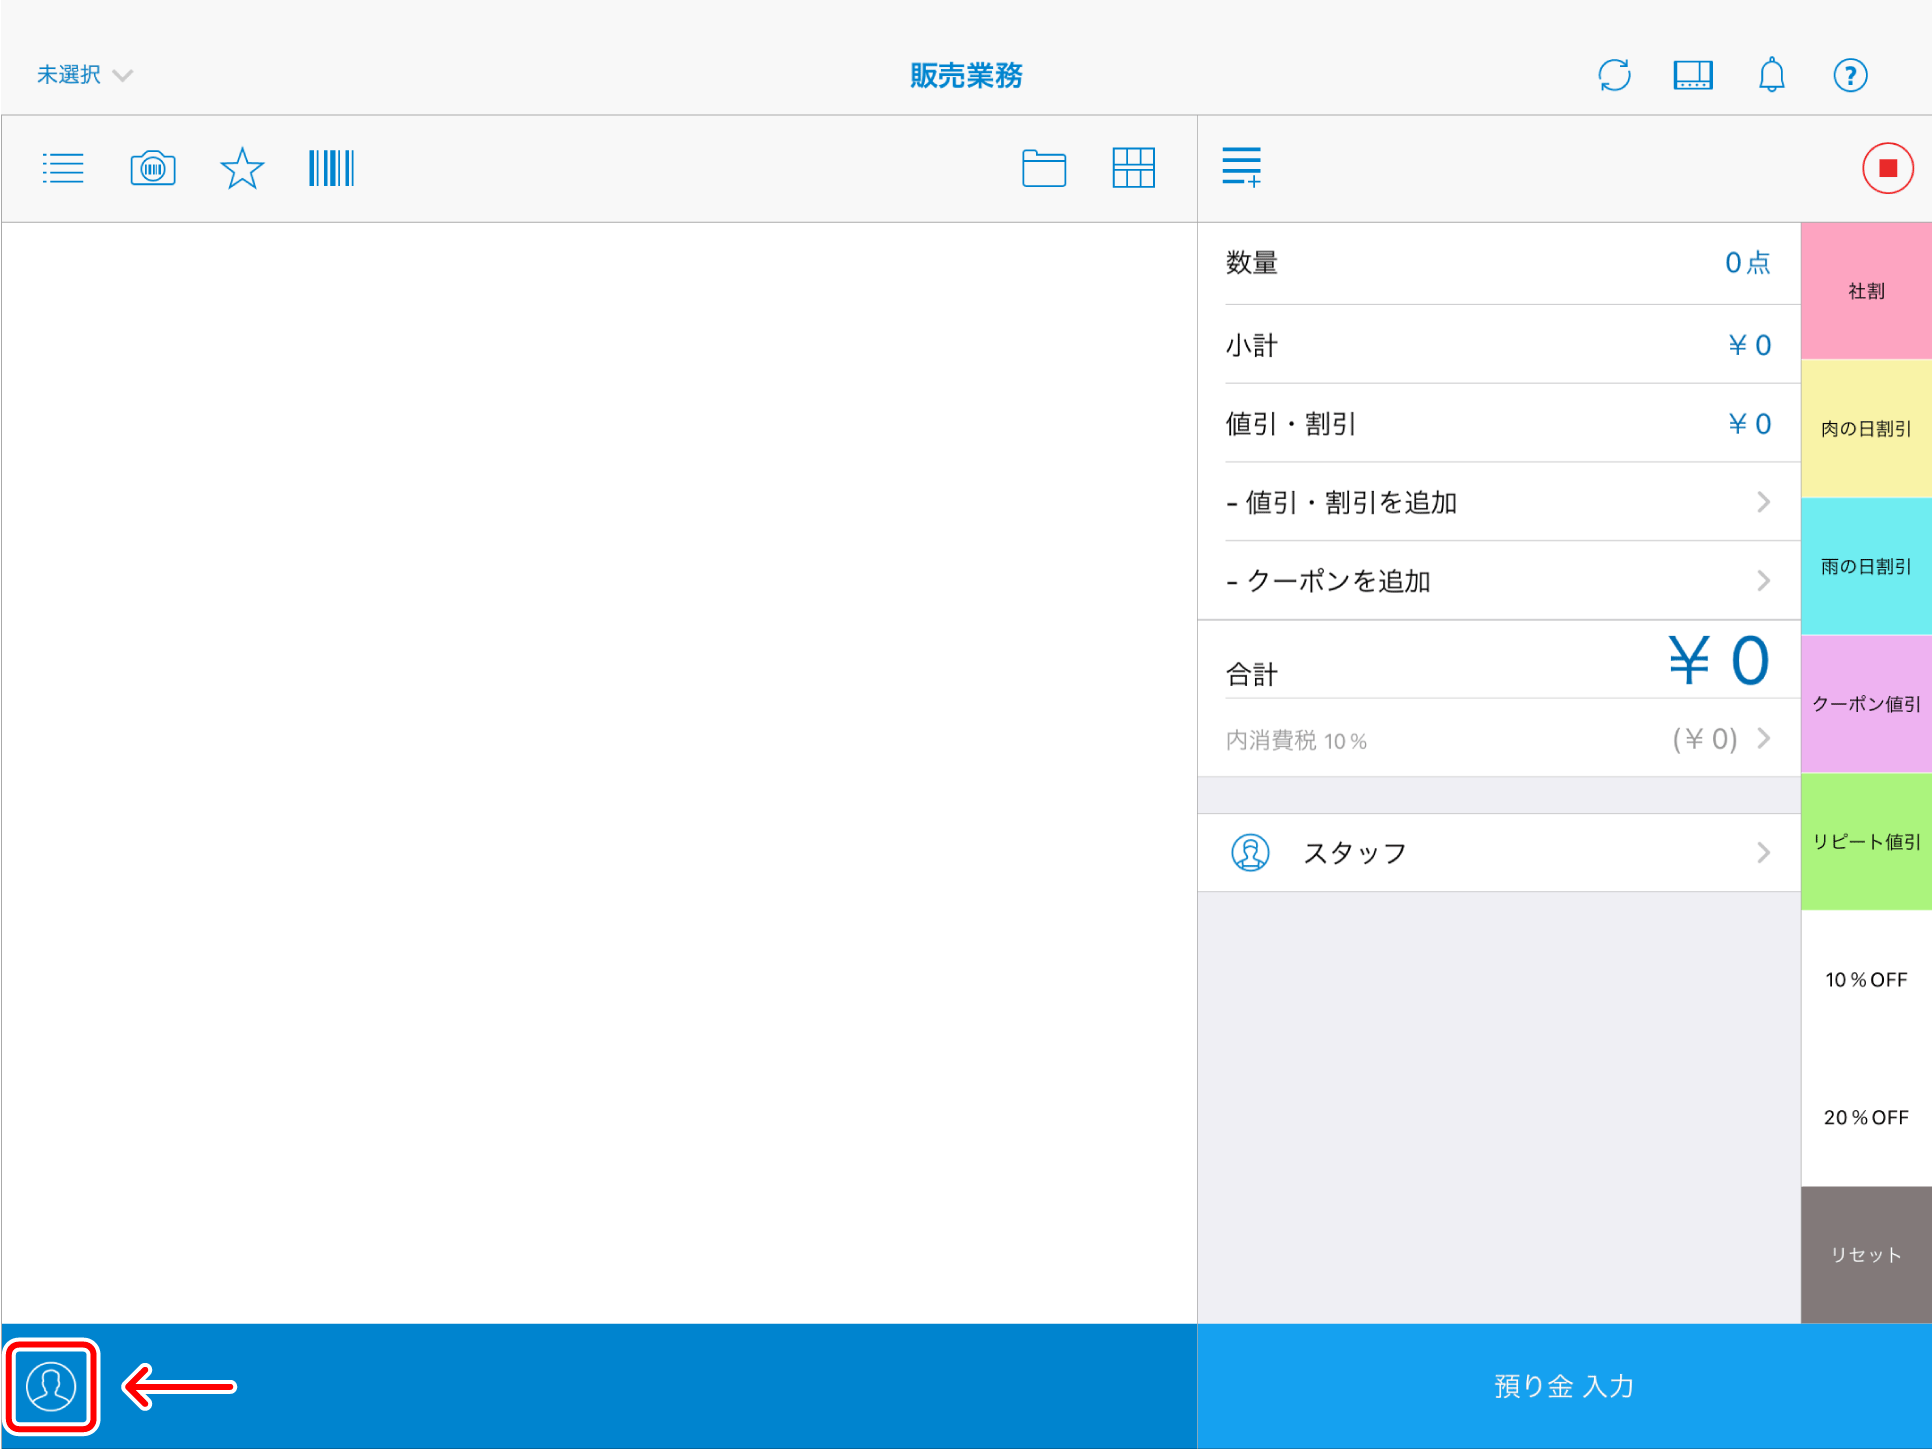The width and height of the screenshot is (1932, 1449).
Task: Select the pink 社割 discount swatch
Action: pos(1865,291)
